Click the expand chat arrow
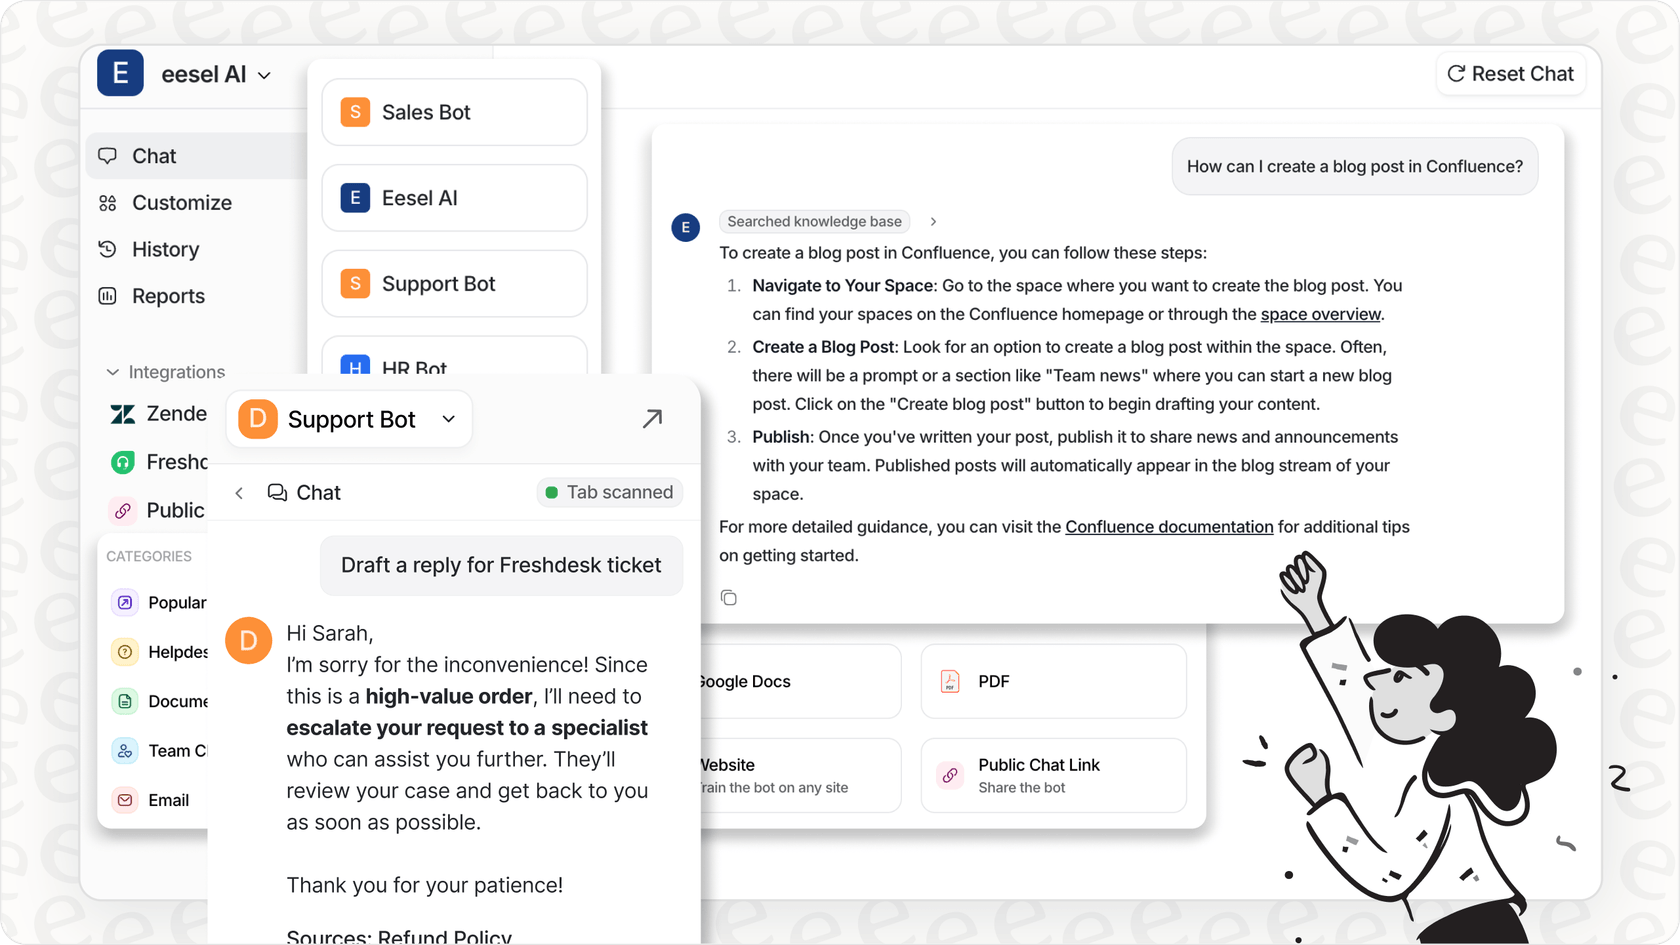Viewport: 1680px width, 945px height. coord(652,418)
